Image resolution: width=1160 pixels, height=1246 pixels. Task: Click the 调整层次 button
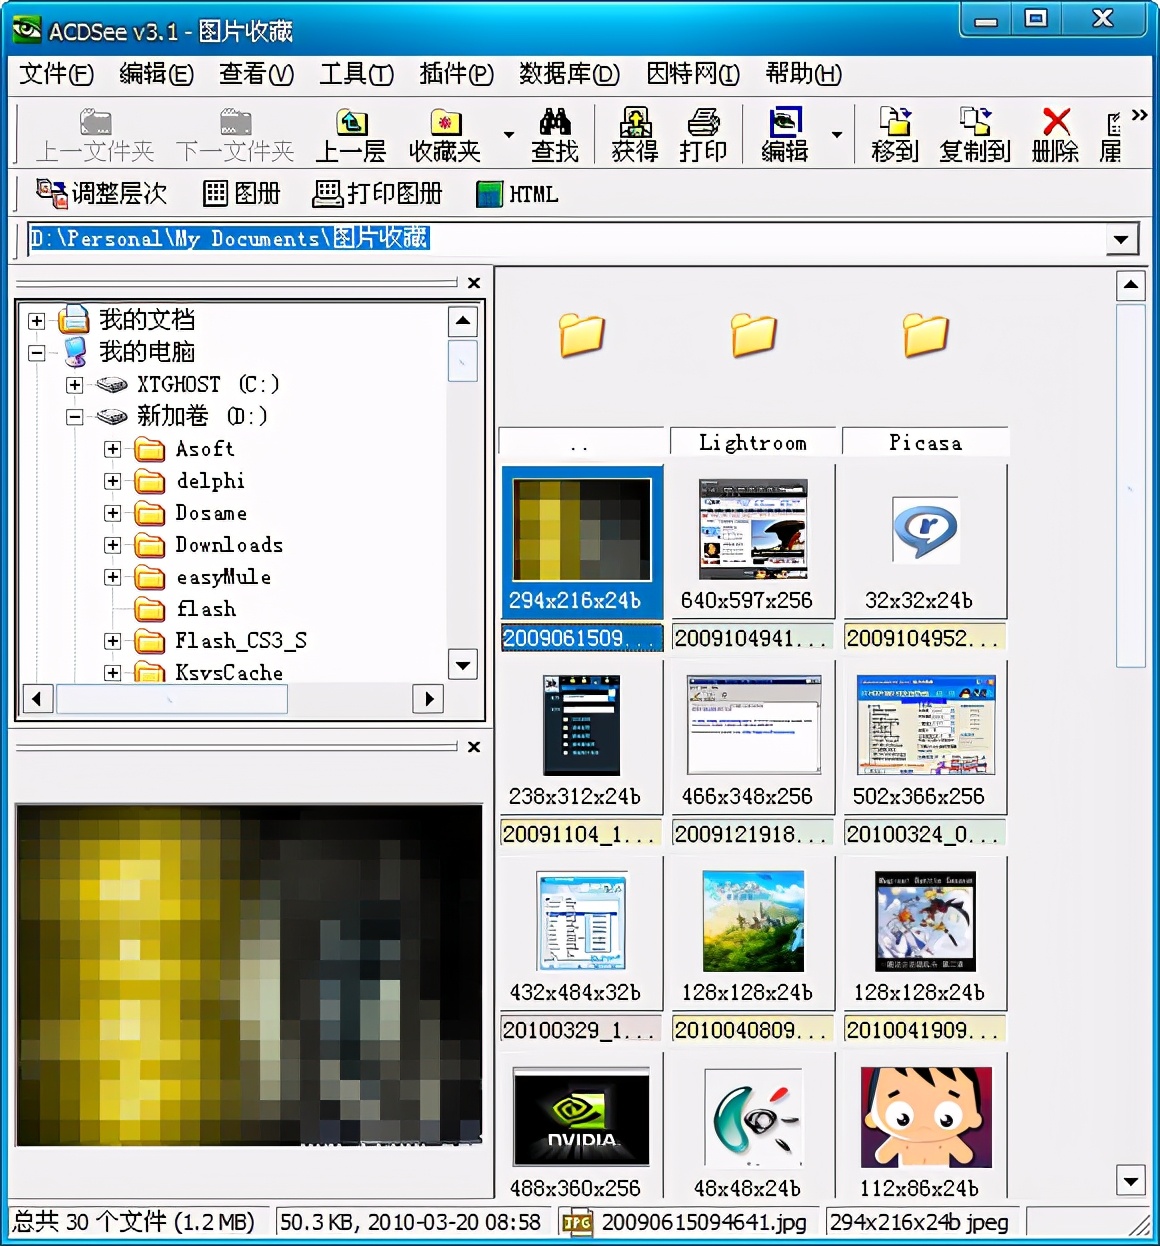(x=102, y=193)
